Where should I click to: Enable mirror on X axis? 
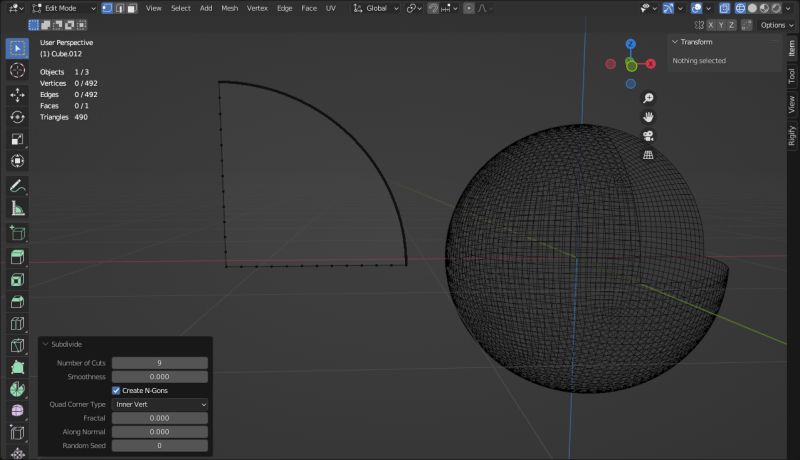click(x=711, y=25)
